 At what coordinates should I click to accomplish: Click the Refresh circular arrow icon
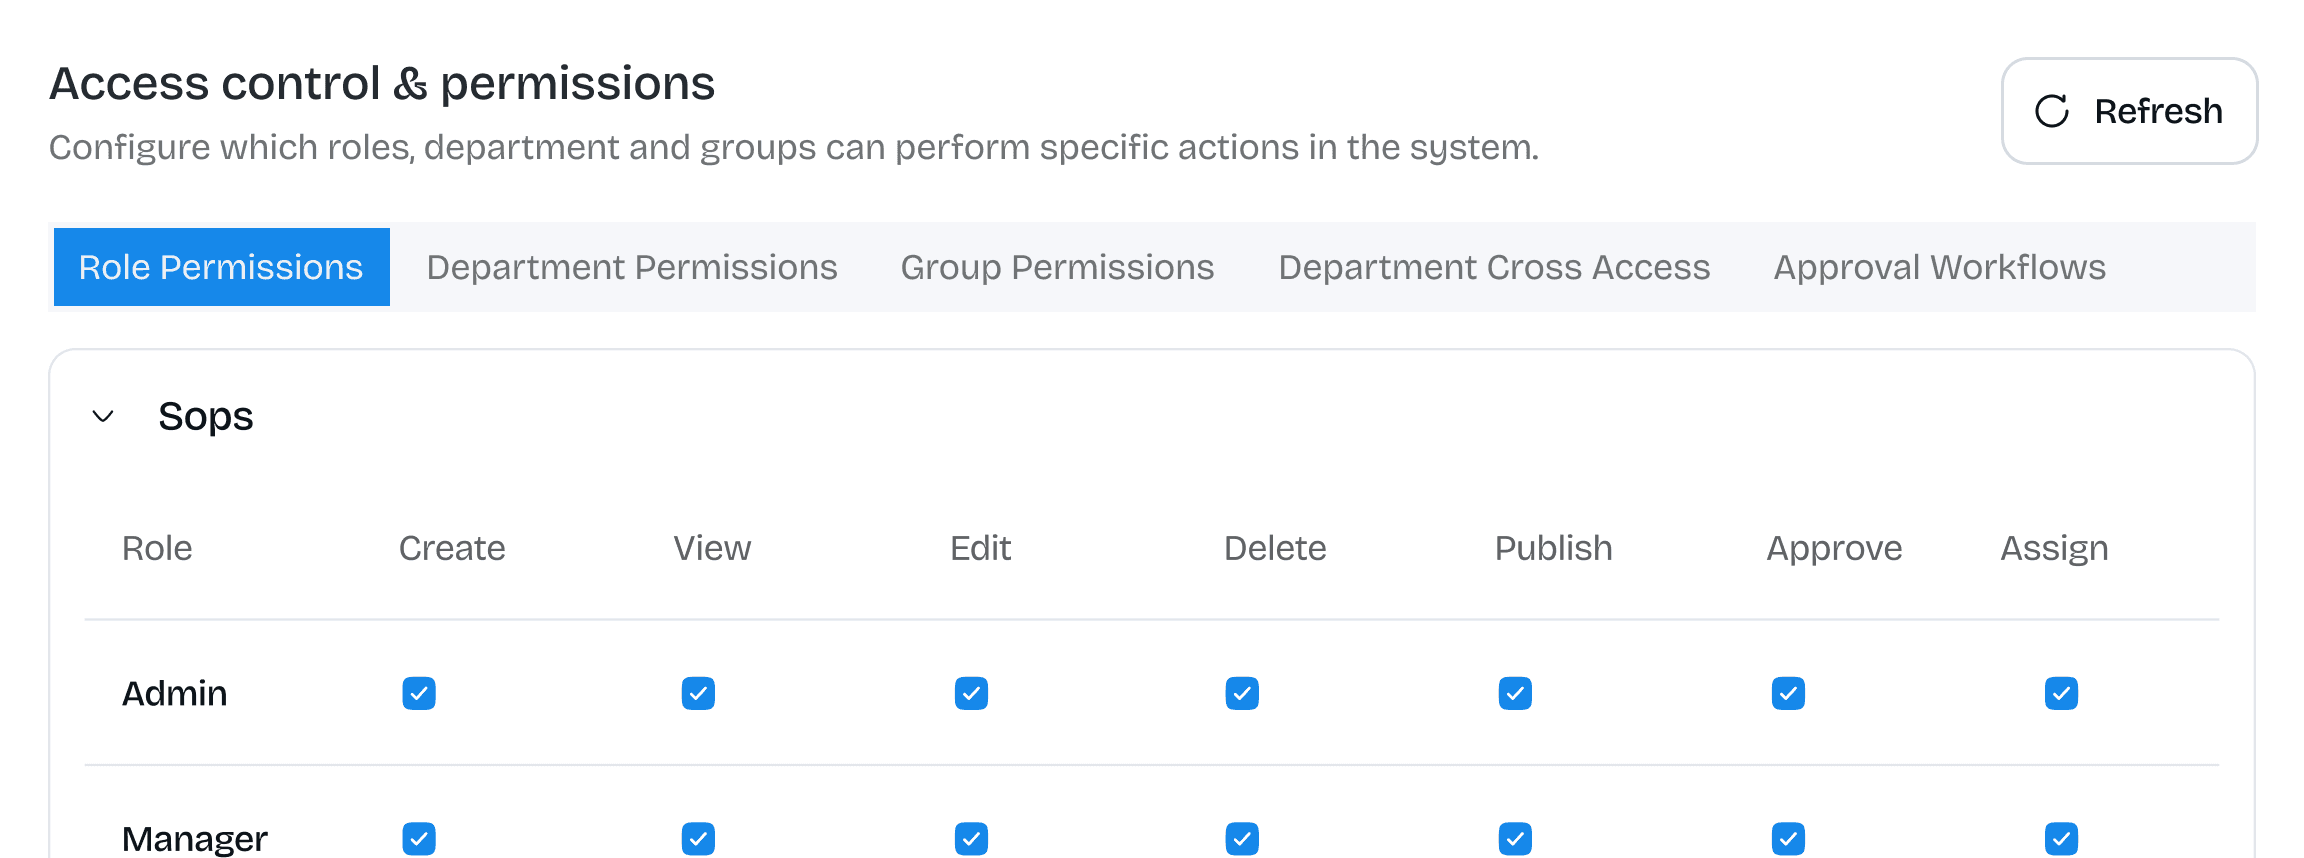pos(2052,111)
